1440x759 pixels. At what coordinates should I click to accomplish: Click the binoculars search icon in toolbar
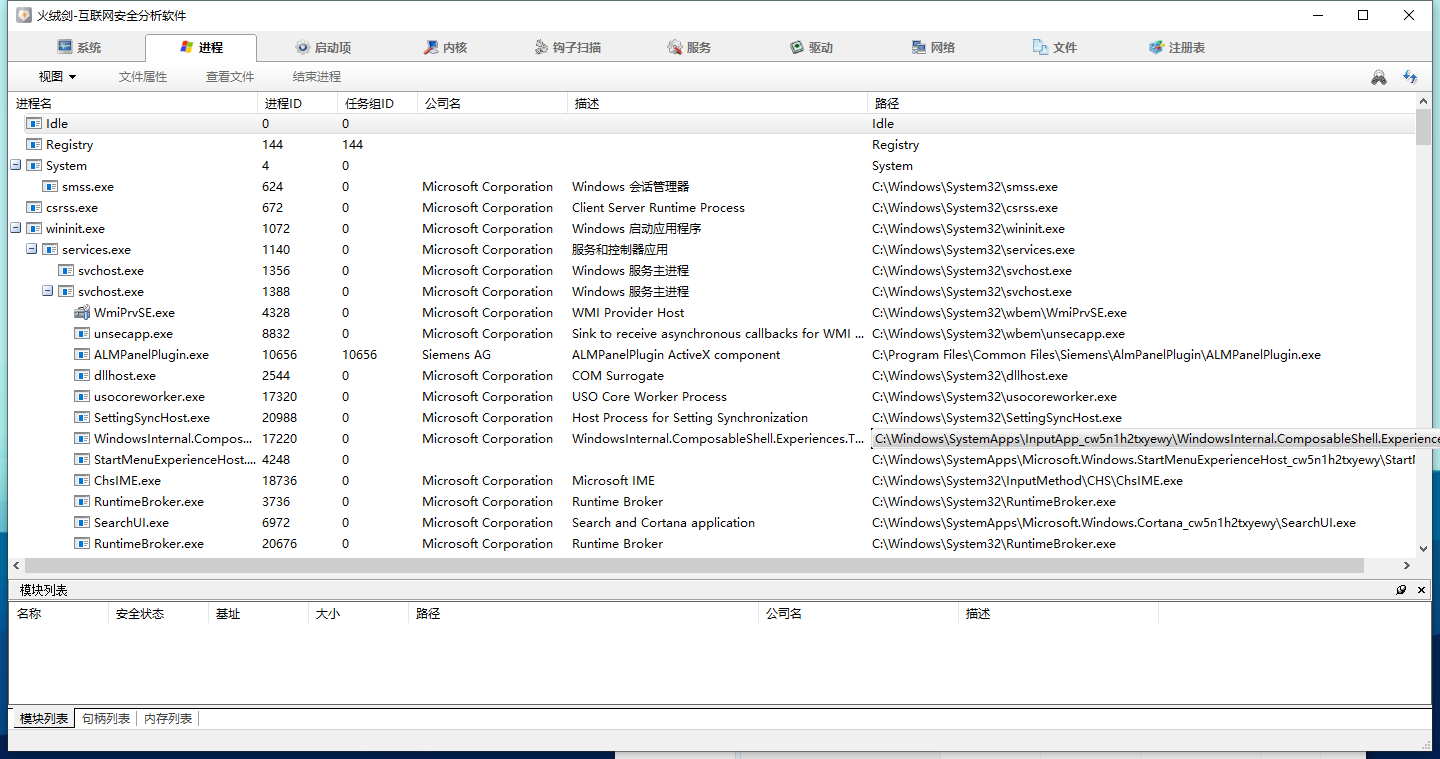[1379, 77]
